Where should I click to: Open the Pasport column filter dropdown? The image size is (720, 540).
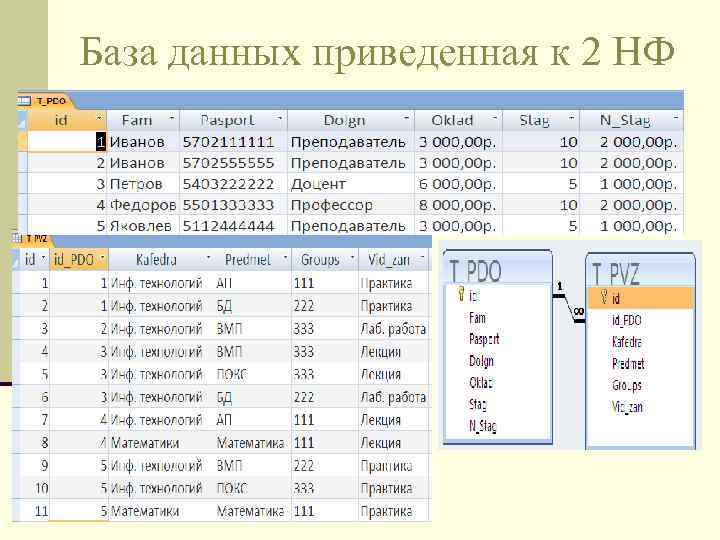(x=279, y=118)
